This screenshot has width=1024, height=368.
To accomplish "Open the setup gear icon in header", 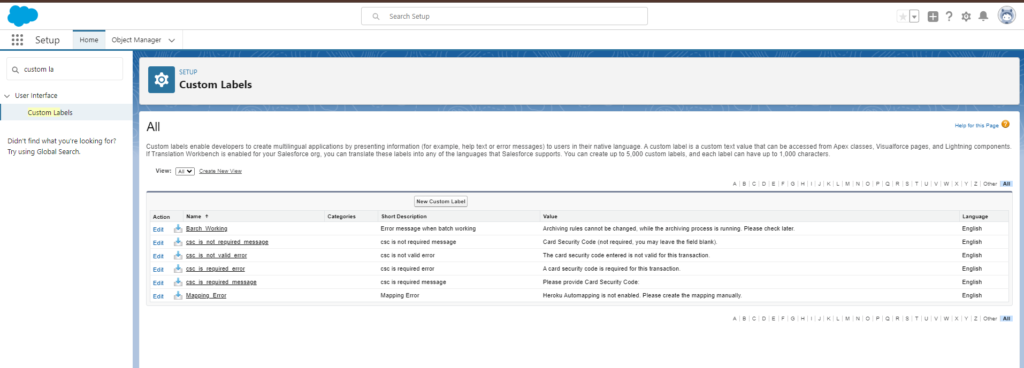I will pyautogui.click(x=966, y=17).
